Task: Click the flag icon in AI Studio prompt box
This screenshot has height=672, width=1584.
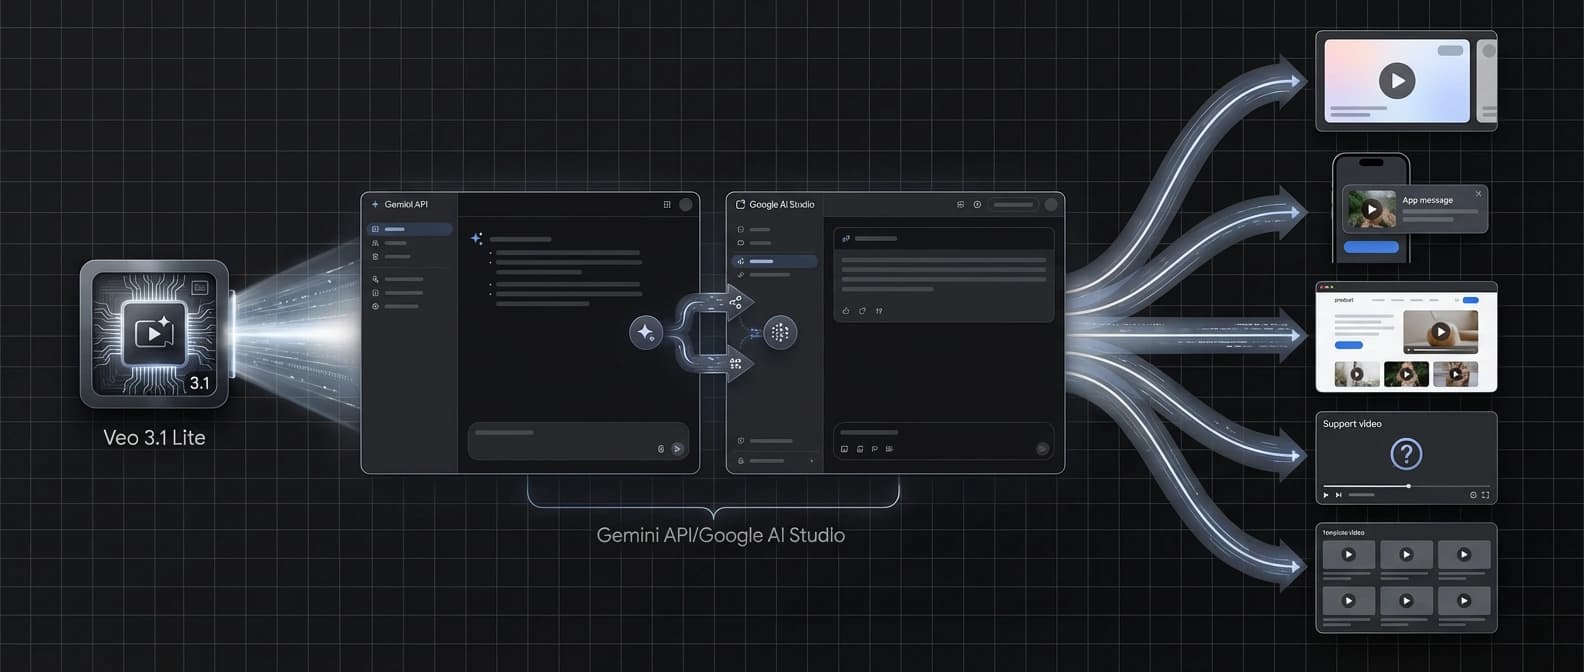Action: pyautogui.click(x=875, y=449)
